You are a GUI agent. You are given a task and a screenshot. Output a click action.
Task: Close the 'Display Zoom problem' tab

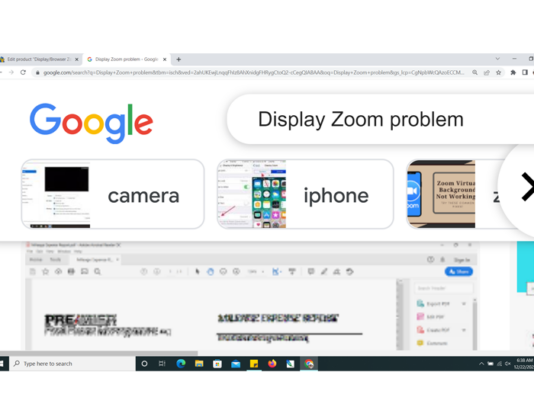click(164, 59)
